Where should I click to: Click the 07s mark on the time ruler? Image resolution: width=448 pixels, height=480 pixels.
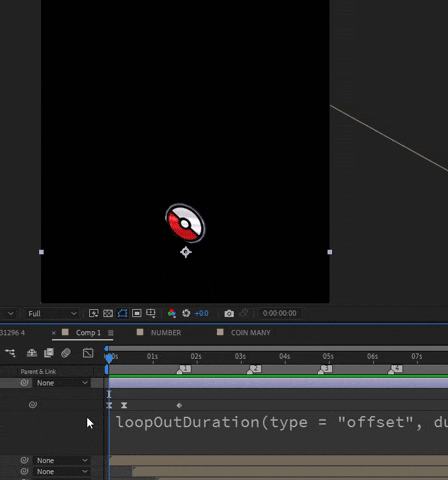[x=417, y=357]
